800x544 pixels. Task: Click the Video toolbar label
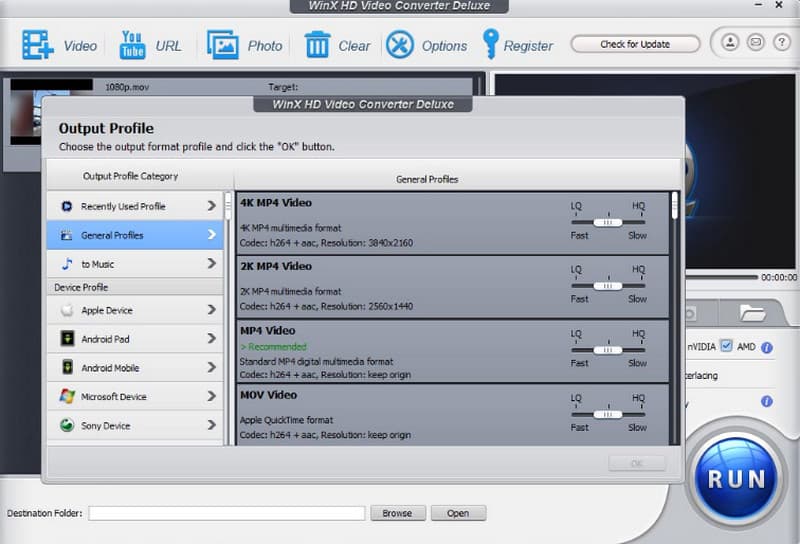pos(80,46)
